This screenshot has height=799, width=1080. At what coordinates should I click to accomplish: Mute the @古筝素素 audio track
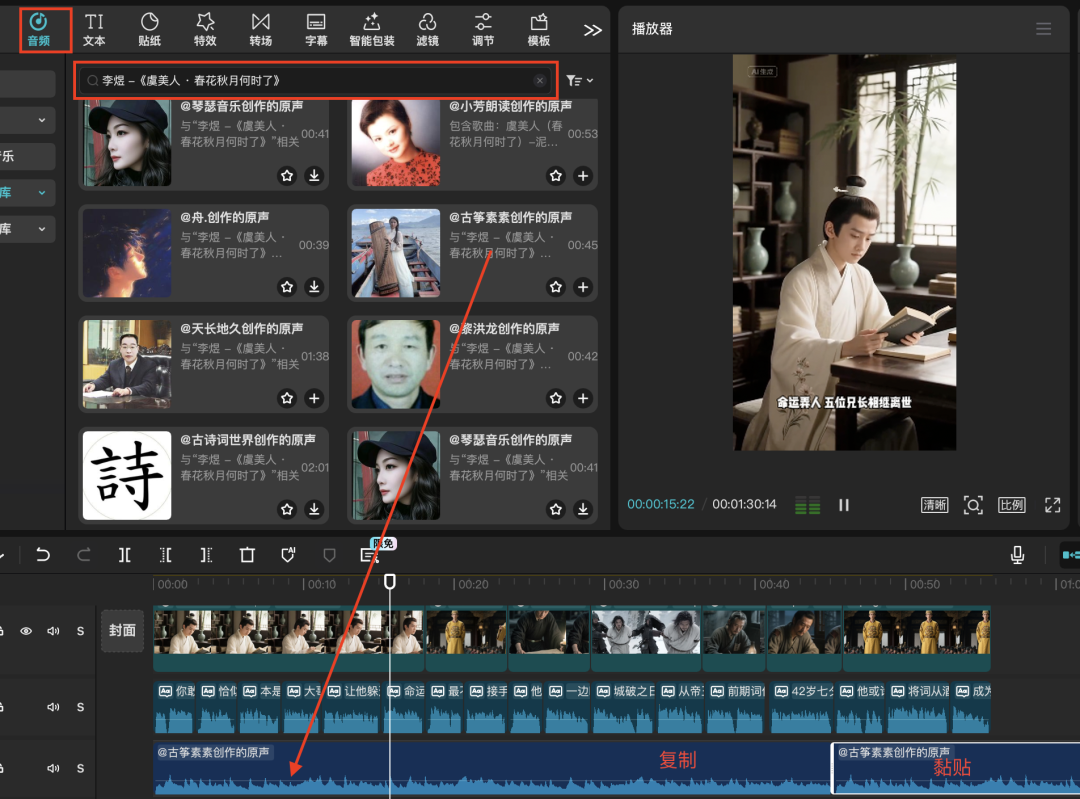(54, 768)
